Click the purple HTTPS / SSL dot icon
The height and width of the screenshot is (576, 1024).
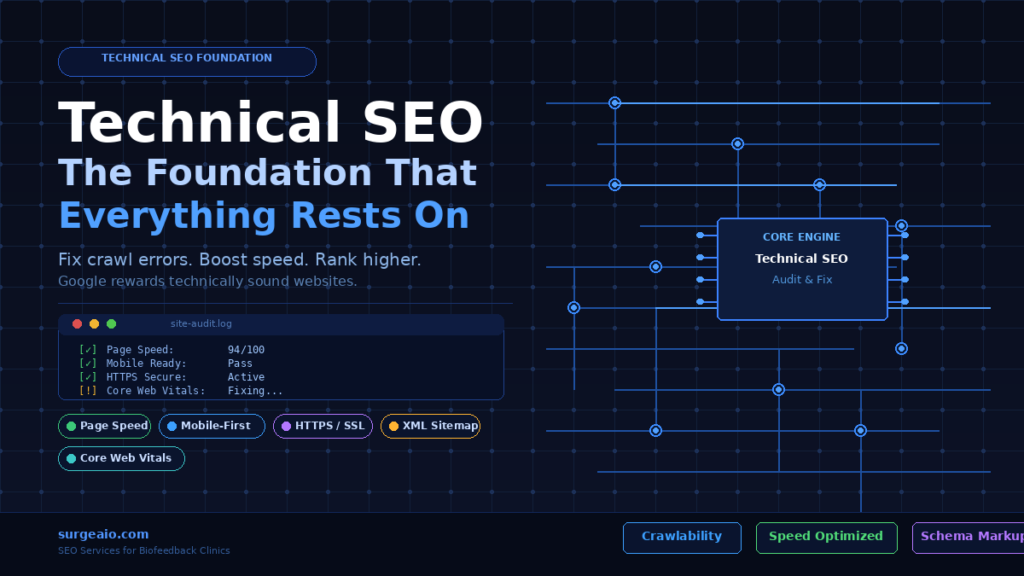click(x=287, y=426)
